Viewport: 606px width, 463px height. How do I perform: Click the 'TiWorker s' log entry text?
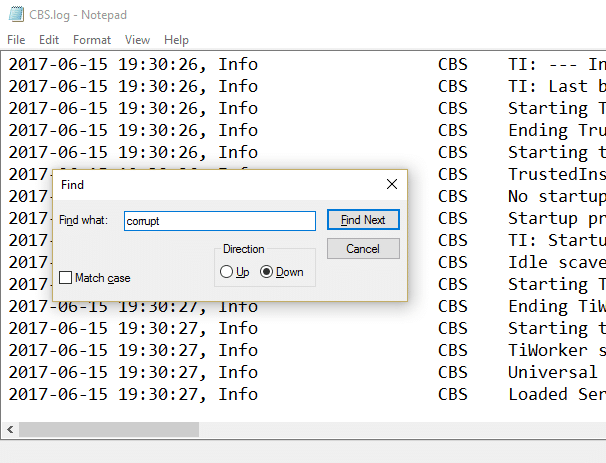557,351
